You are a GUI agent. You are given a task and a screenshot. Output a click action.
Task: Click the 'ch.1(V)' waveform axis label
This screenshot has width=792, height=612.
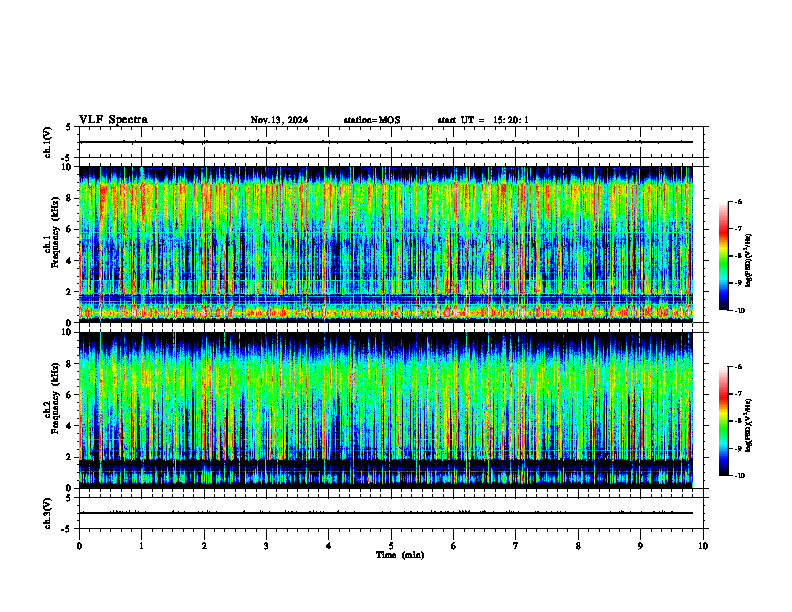coord(48,142)
